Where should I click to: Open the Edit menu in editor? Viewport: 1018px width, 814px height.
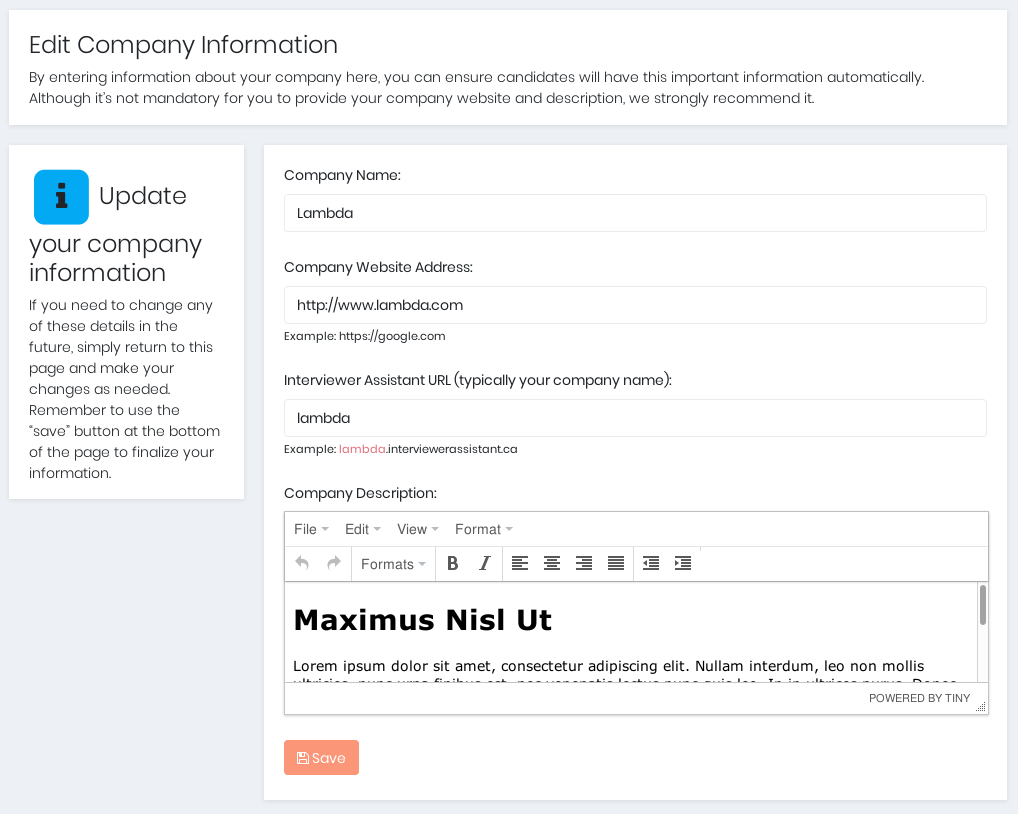[362, 529]
